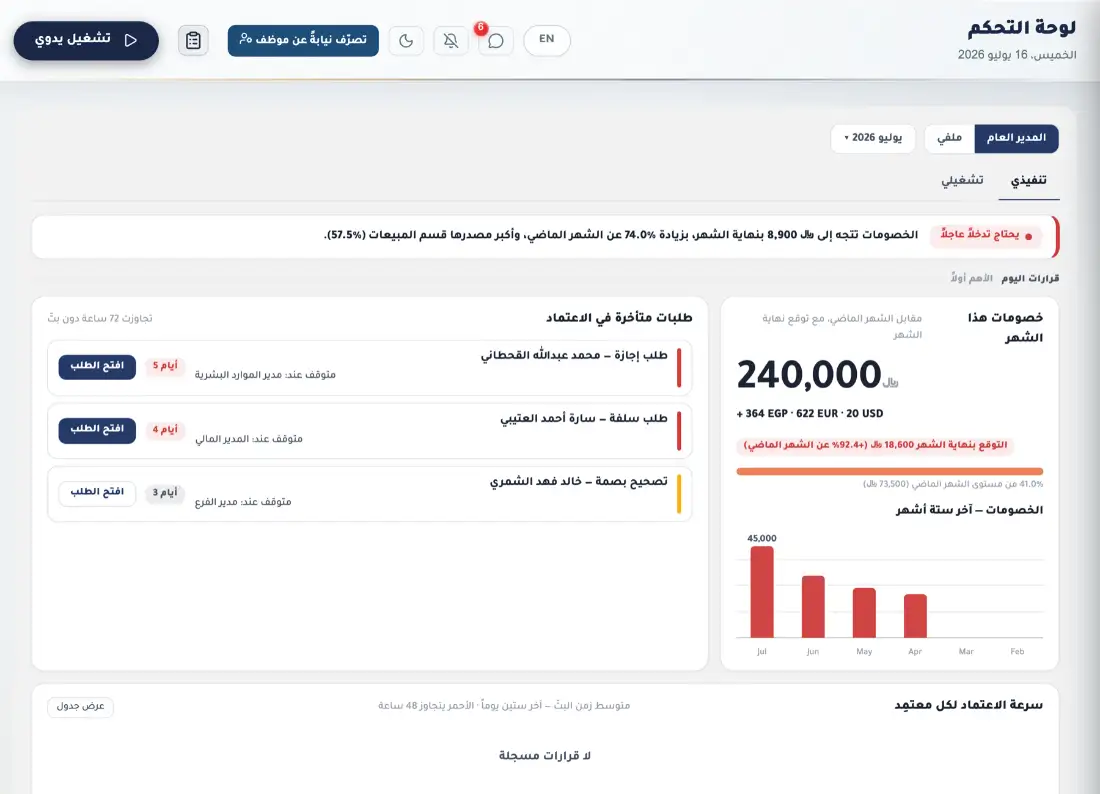
Task: Click تشغيل يدوي manual run button
Action: 86,40
